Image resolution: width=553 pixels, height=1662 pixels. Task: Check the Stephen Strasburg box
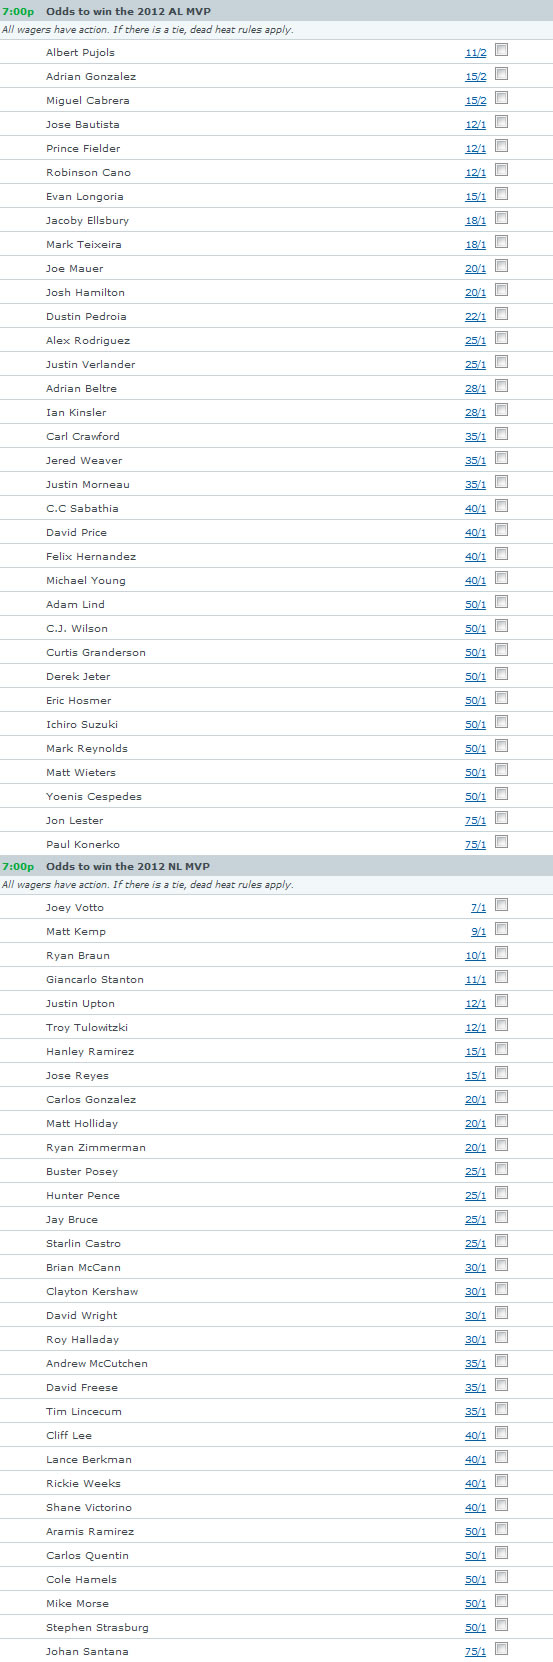[x=501, y=1625]
